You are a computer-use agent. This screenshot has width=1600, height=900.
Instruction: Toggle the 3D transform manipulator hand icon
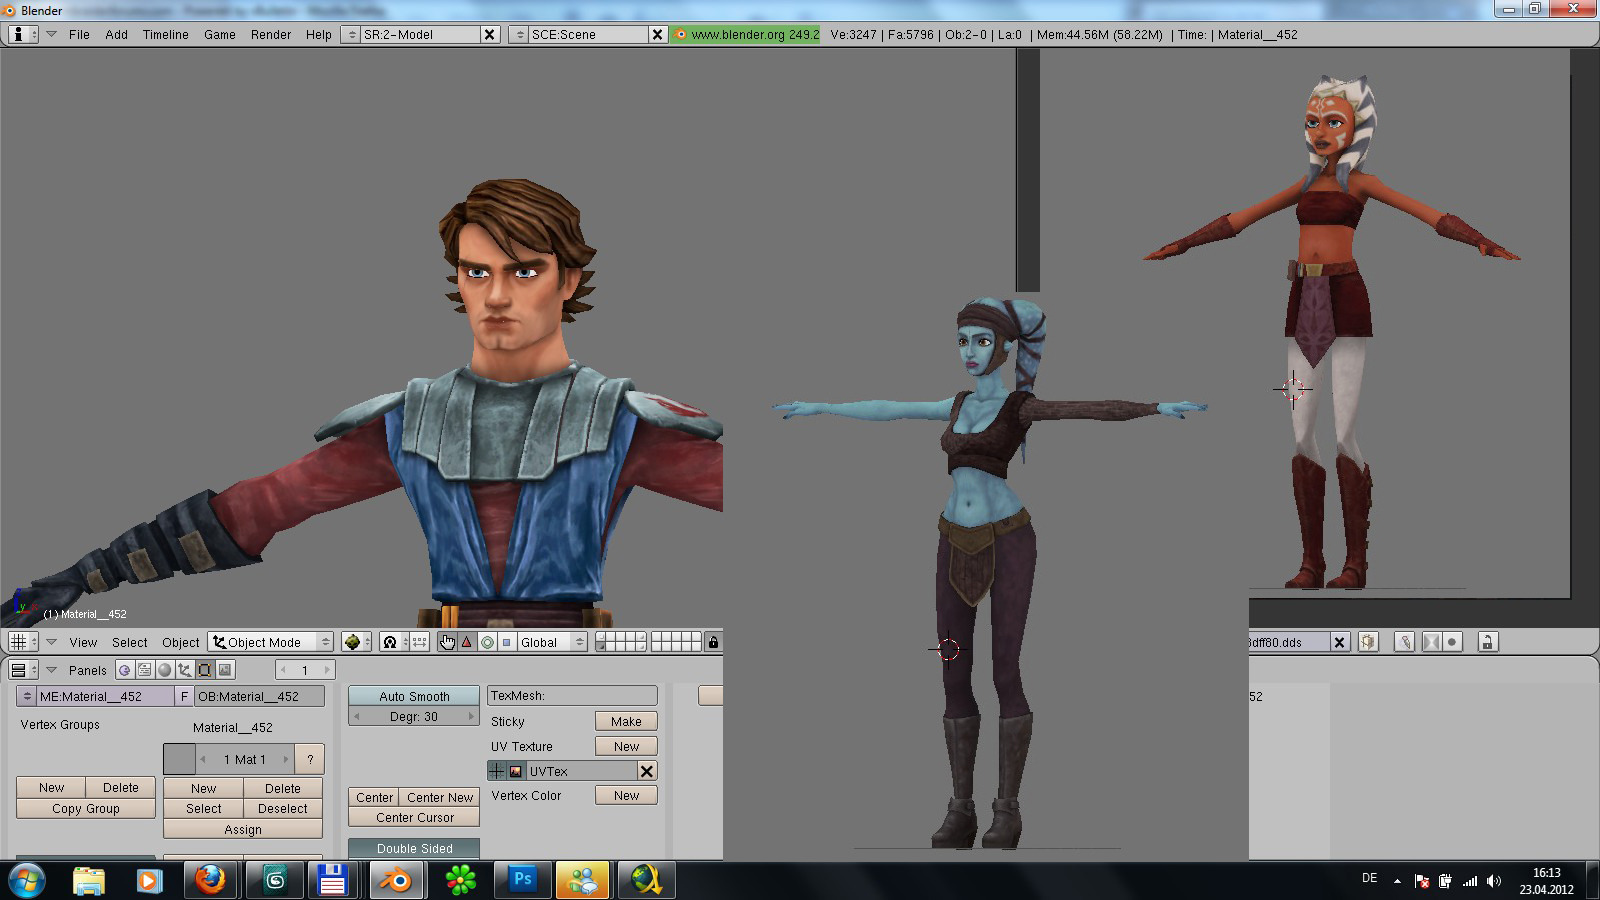point(447,642)
